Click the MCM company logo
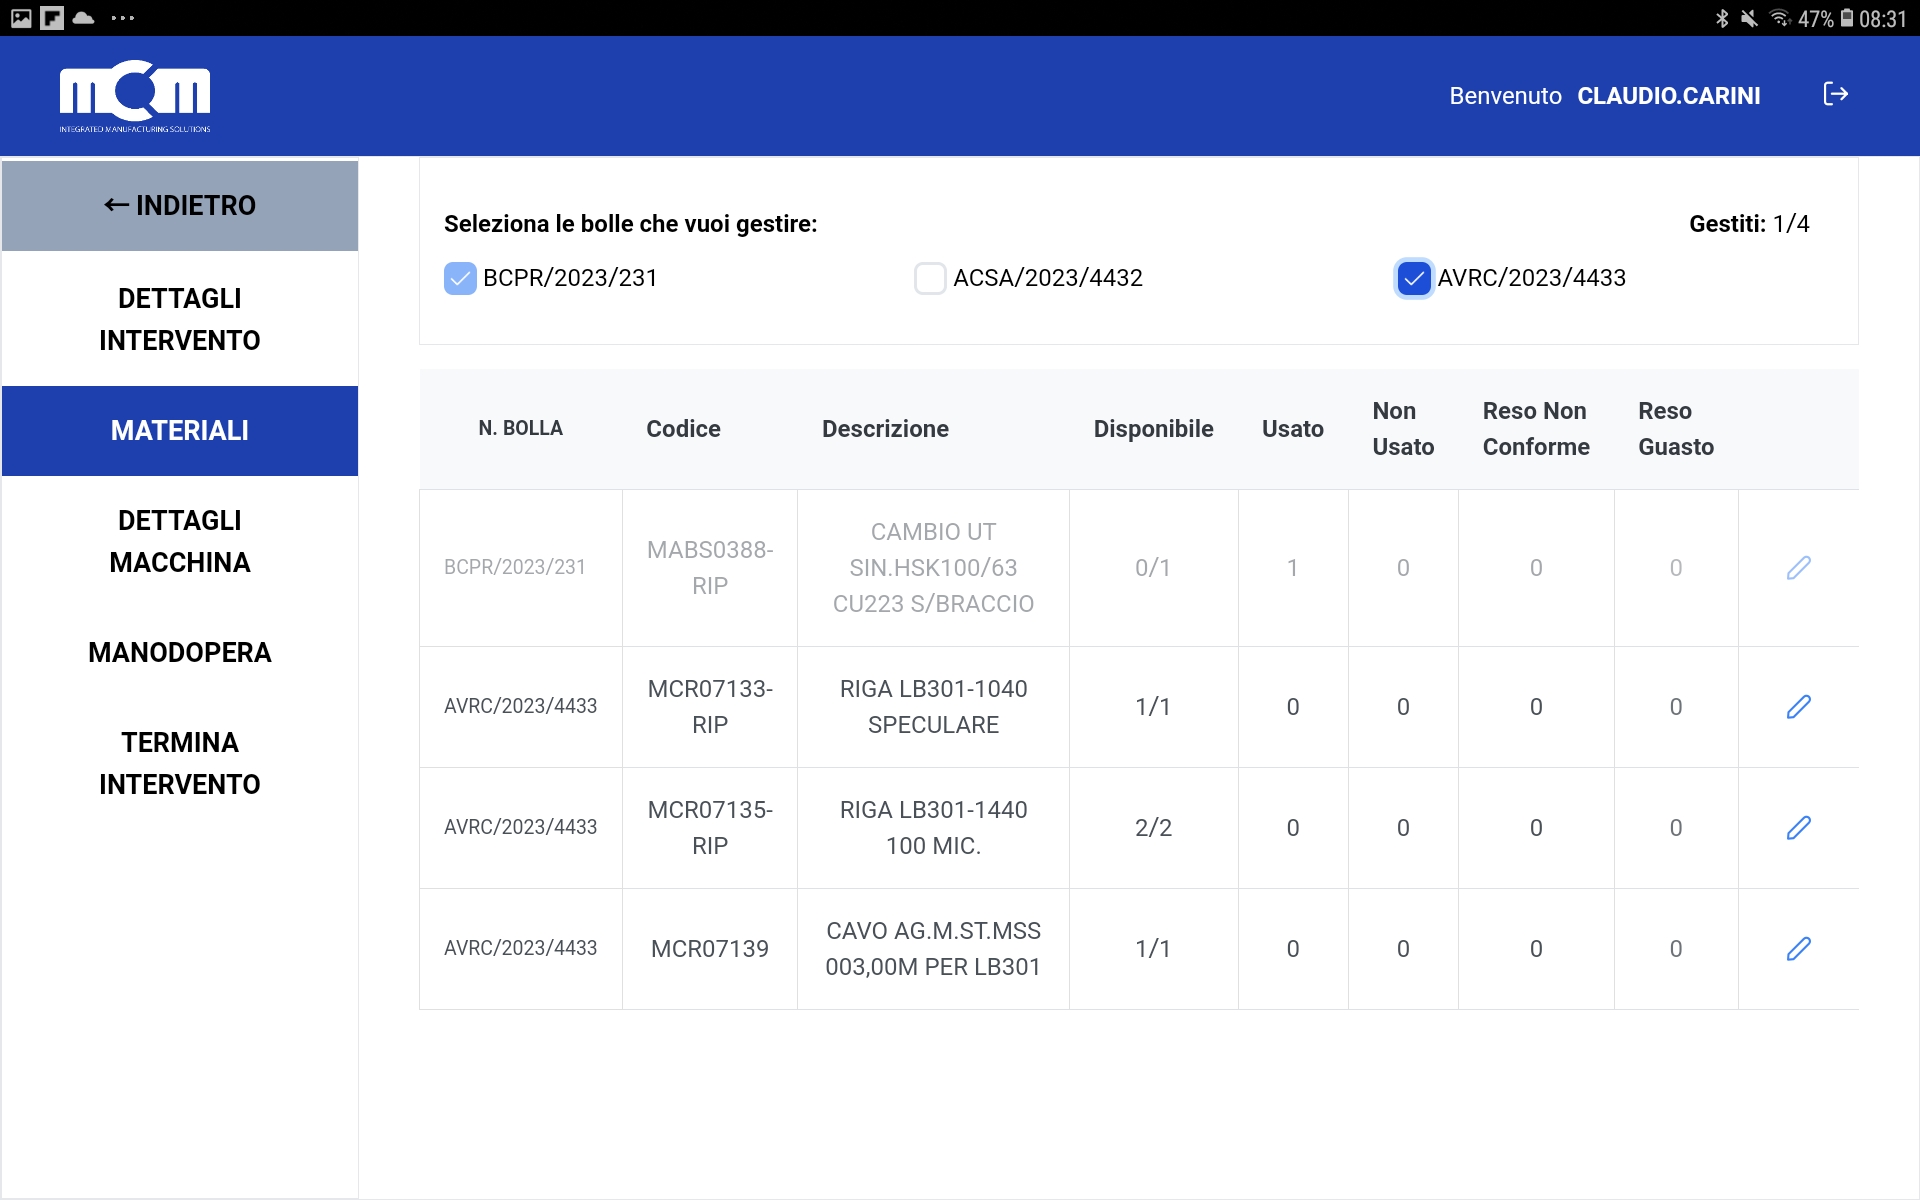Viewport: 1920px width, 1200px height. (x=135, y=96)
